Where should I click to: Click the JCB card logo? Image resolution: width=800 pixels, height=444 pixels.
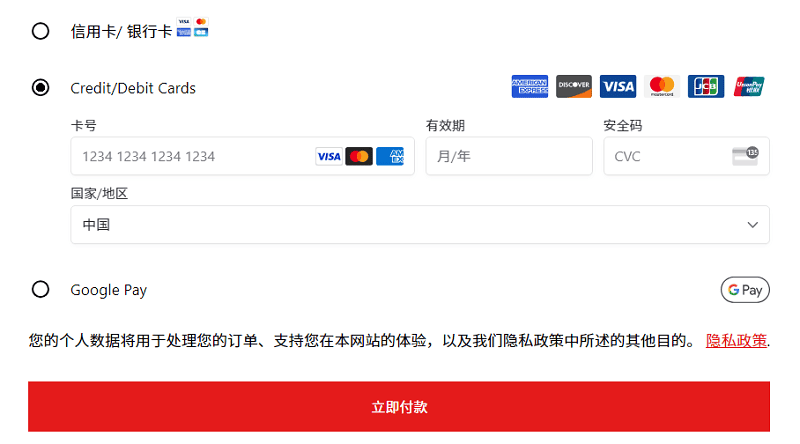[706, 86]
